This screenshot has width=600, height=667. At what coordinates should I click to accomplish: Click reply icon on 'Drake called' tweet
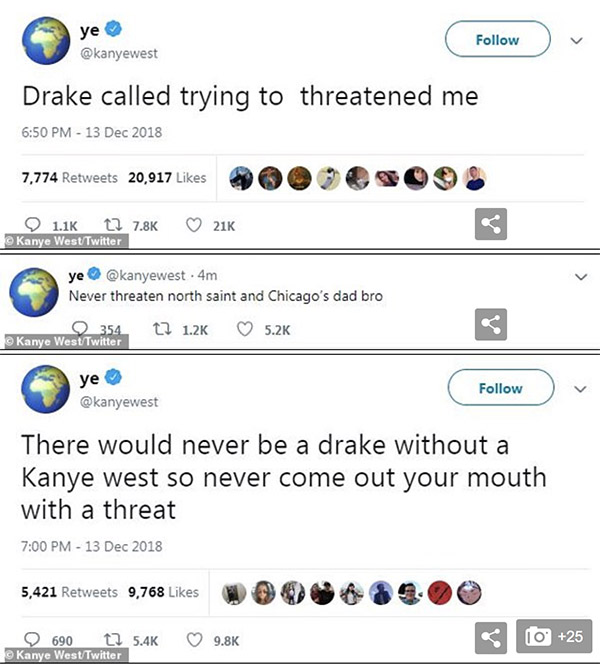(x=33, y=224)
